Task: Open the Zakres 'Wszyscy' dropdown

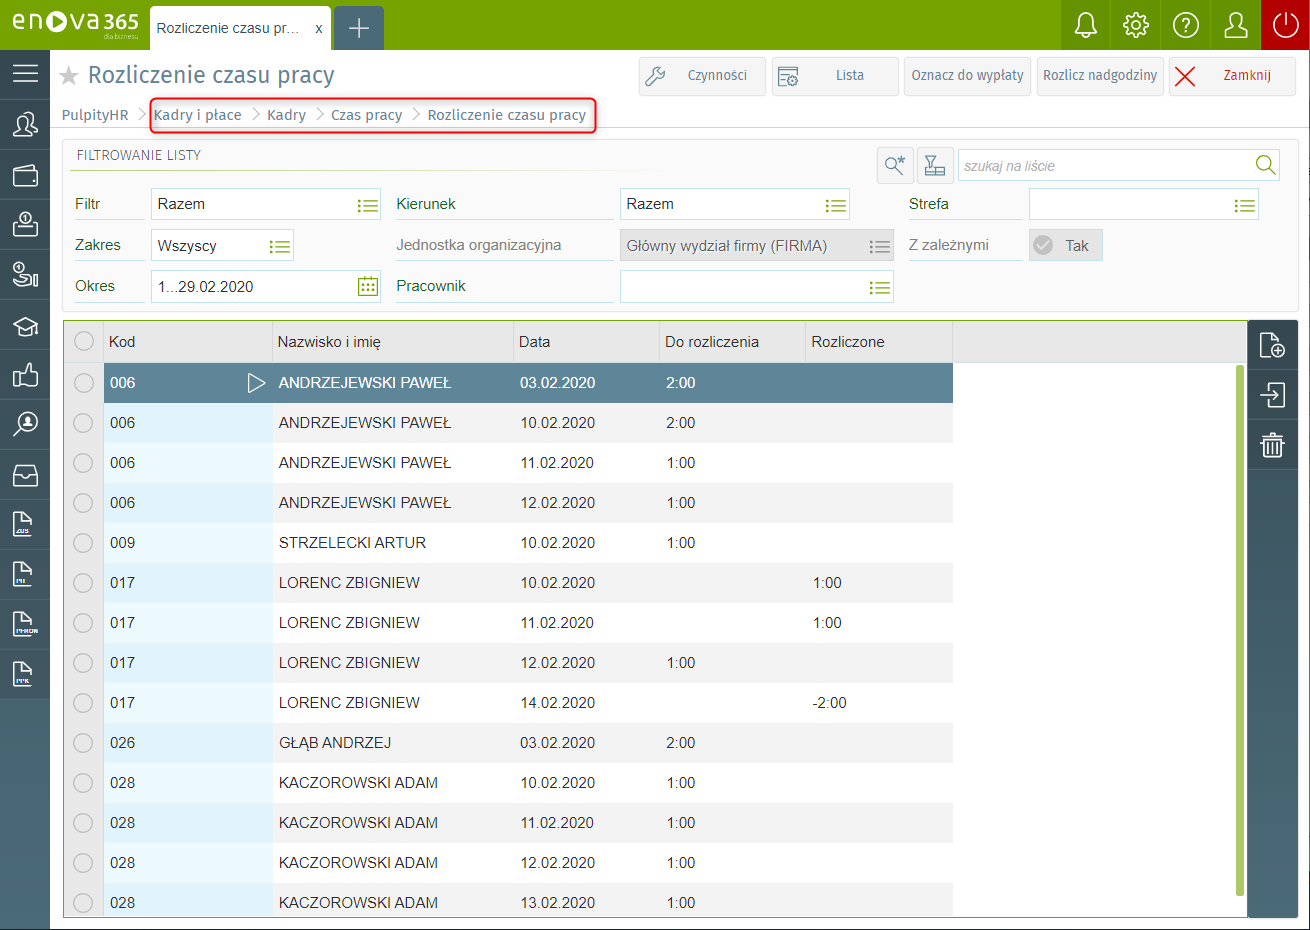Action: pyautogui.click(x=279, y=246)
